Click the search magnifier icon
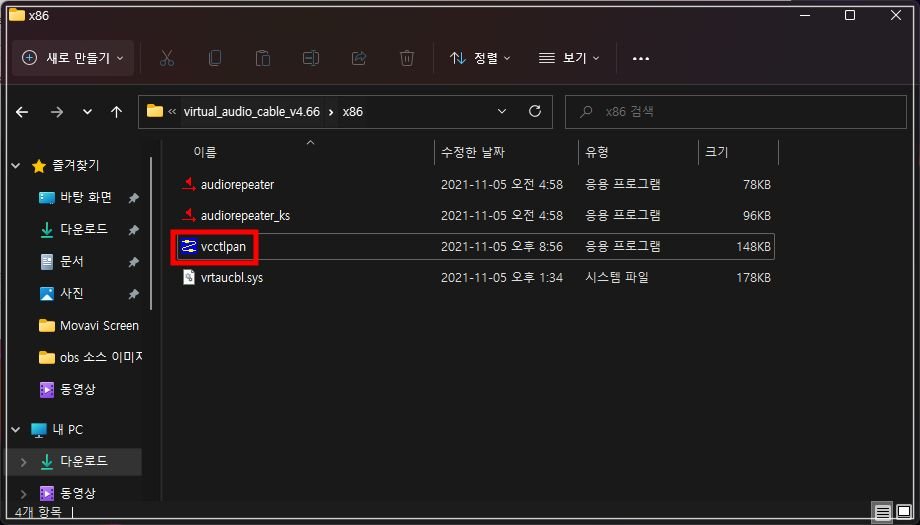This screenshot has height=525, width=920. pos(586,111)
